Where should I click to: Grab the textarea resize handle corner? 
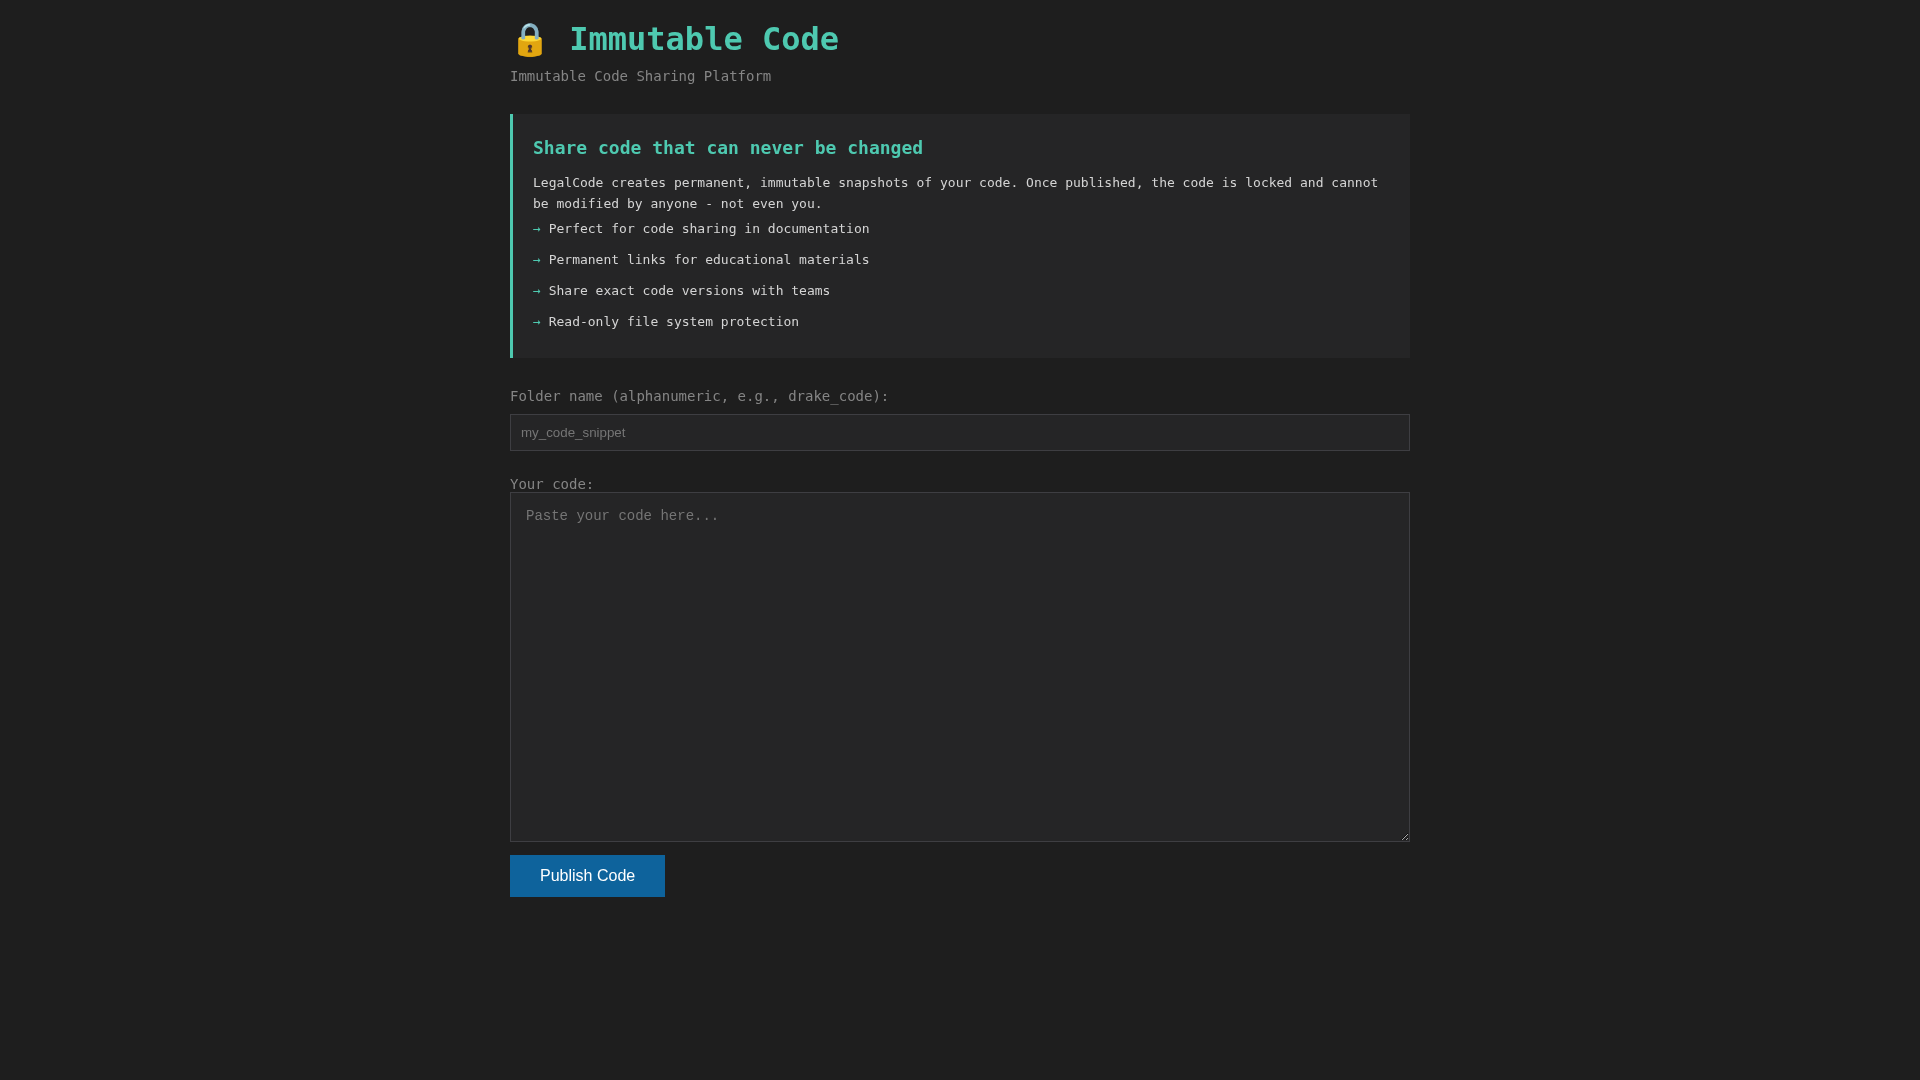[x=1404, y=836]
